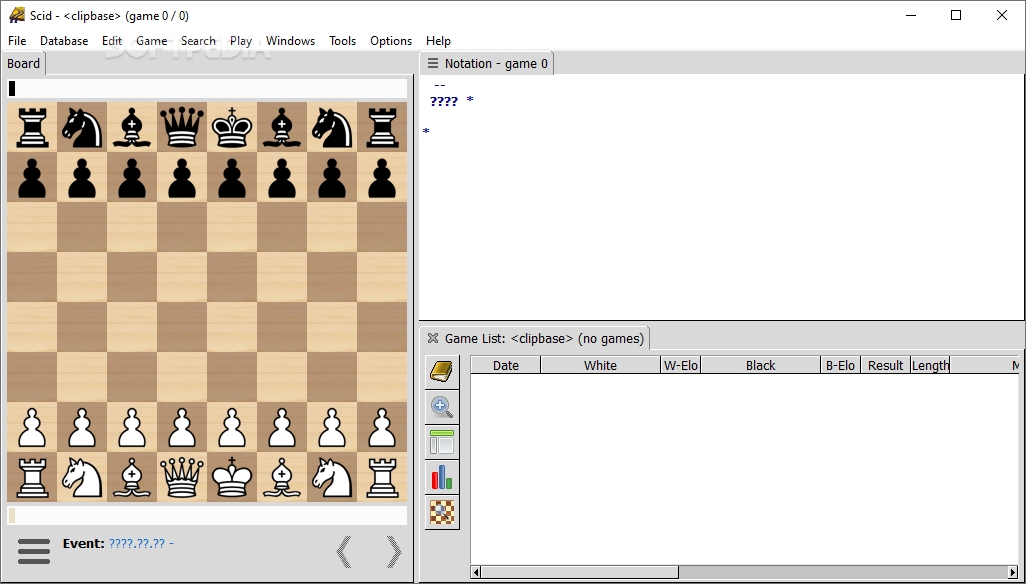Sort game list by Result column

pos(885,365)
